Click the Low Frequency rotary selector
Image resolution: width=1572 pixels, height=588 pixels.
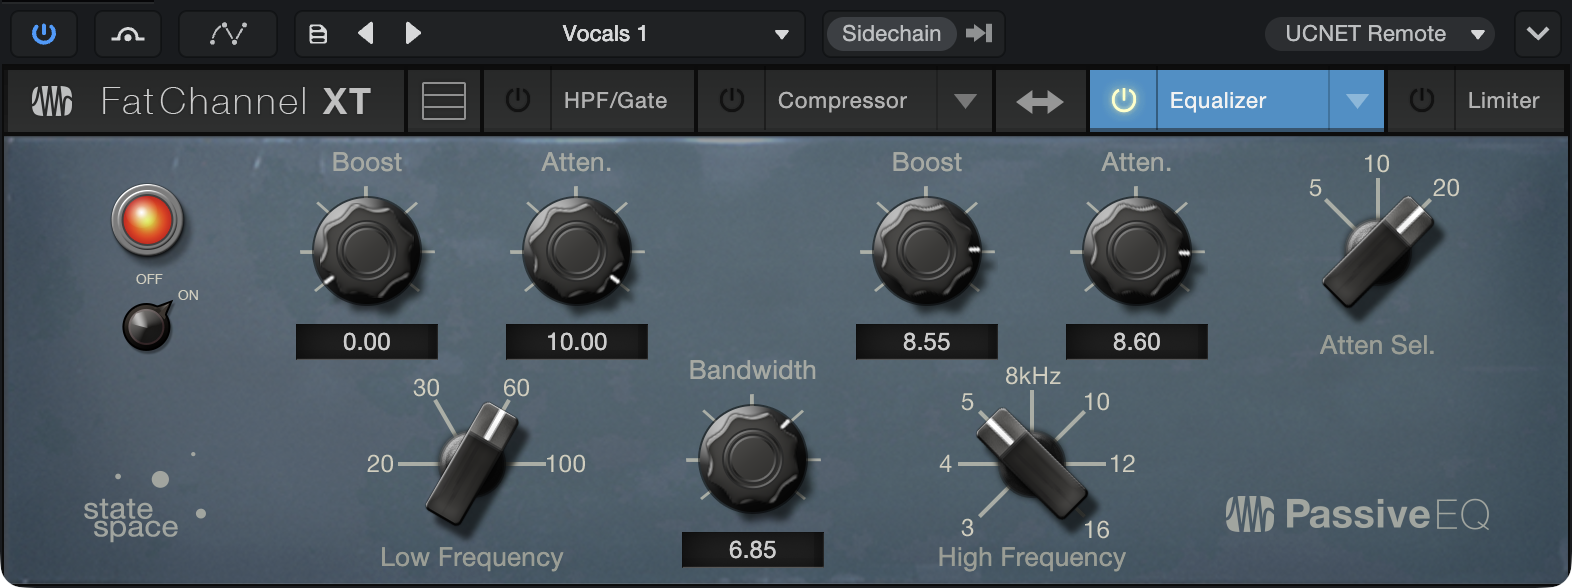click(x=472, y=463)
